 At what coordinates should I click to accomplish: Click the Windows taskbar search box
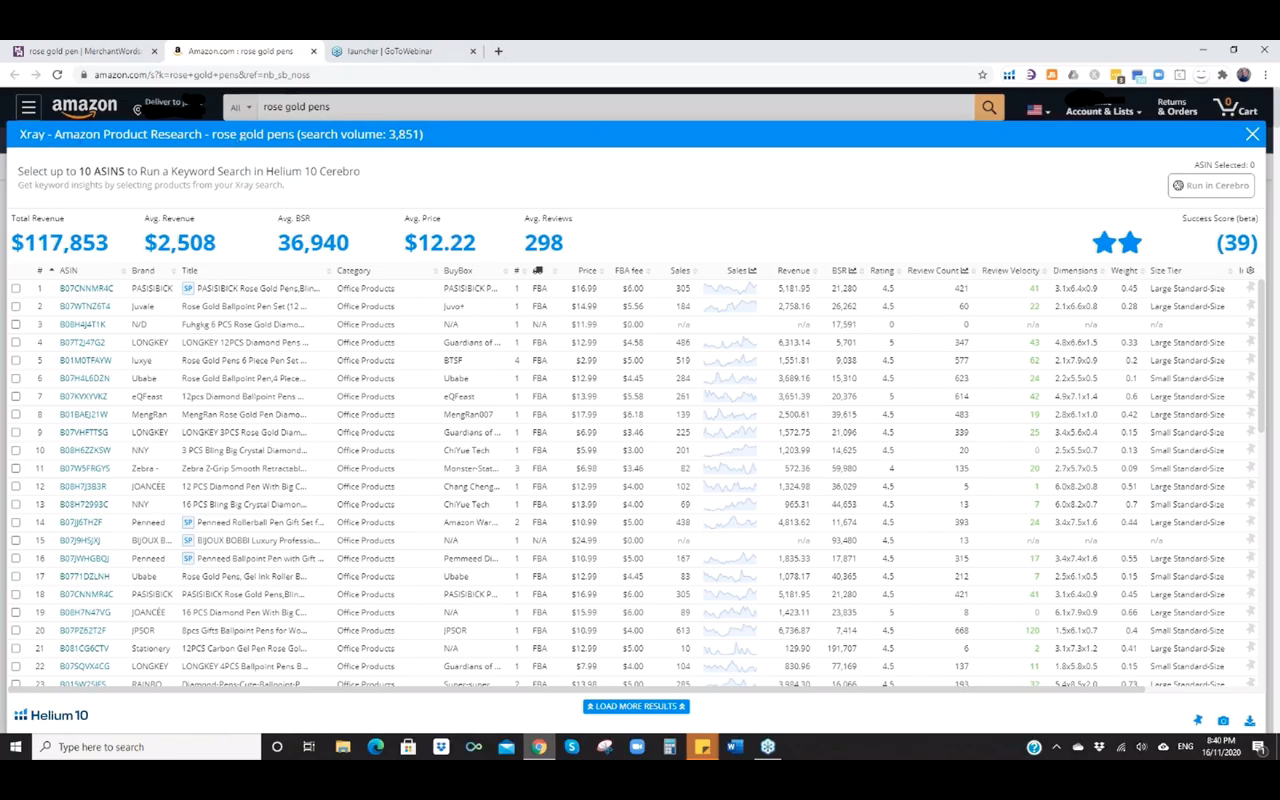(x=146, y=747)
